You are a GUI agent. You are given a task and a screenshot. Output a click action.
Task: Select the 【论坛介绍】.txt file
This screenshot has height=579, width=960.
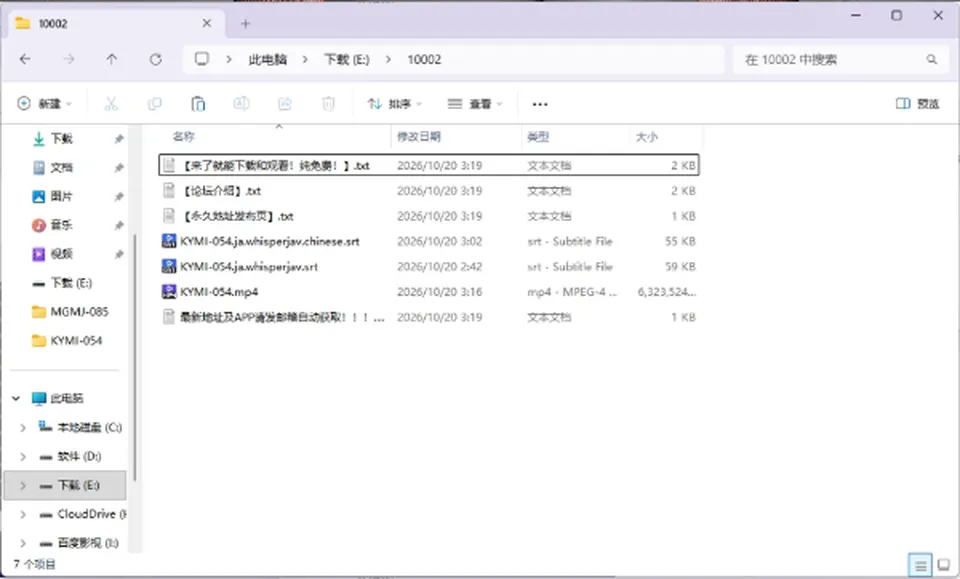pyautogui.click(x=429, y=191)
